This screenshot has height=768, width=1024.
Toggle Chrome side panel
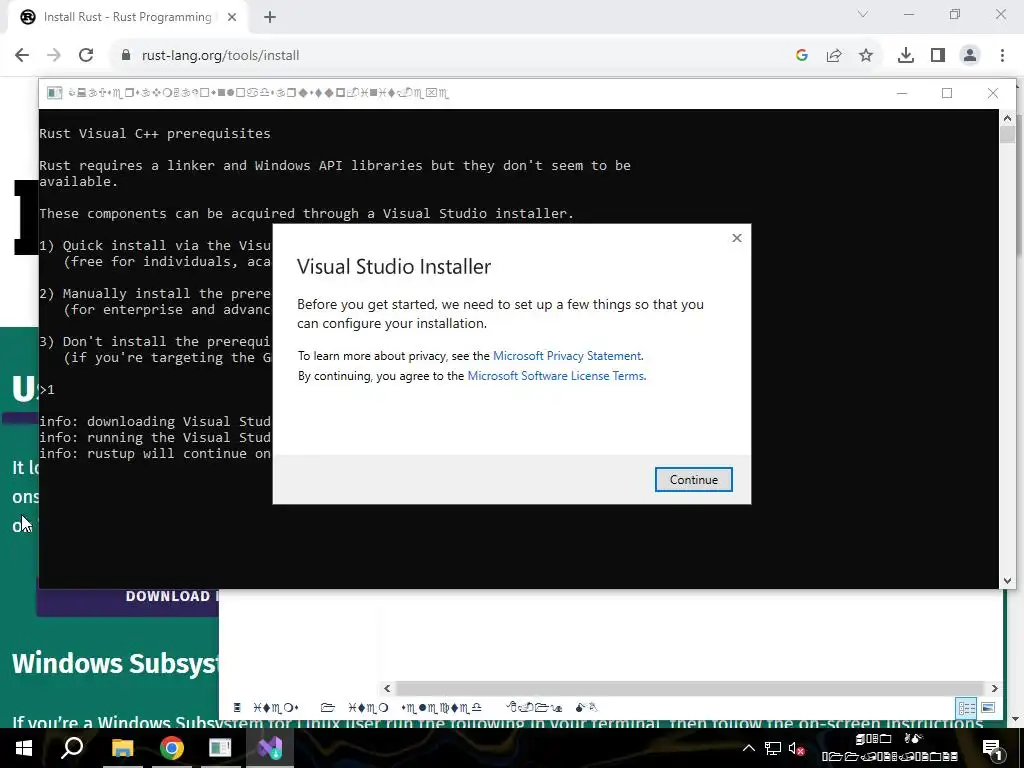(x=938, y=56)
